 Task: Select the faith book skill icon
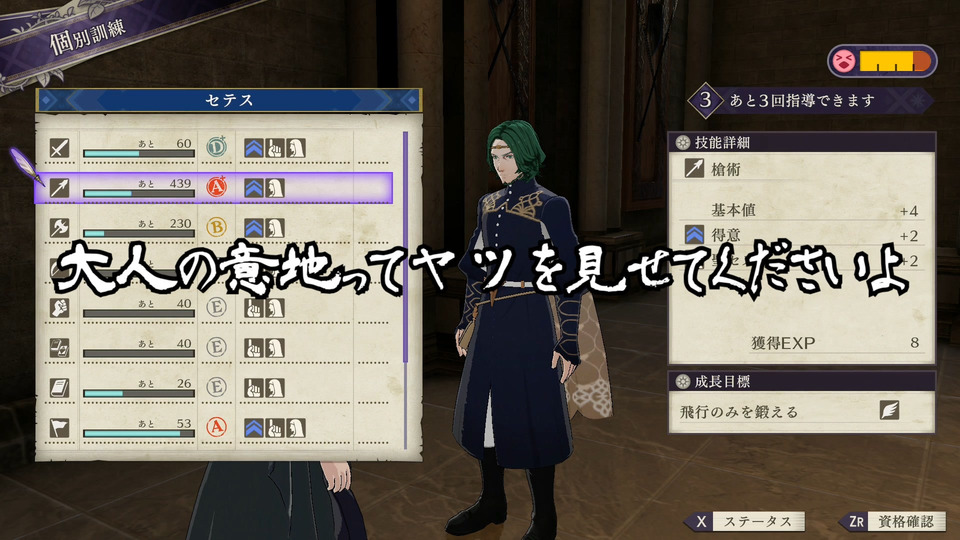click(x=59, y=388)
